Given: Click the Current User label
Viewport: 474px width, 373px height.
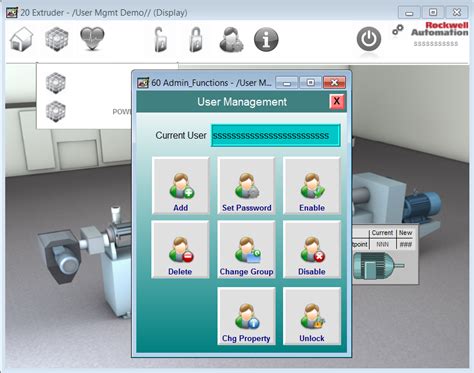Looking at the screenshot, I should tap(181, 135).
